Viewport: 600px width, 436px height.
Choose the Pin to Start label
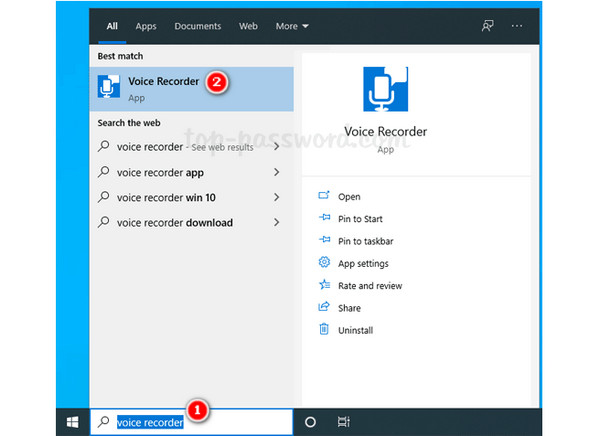coord(360,219)
